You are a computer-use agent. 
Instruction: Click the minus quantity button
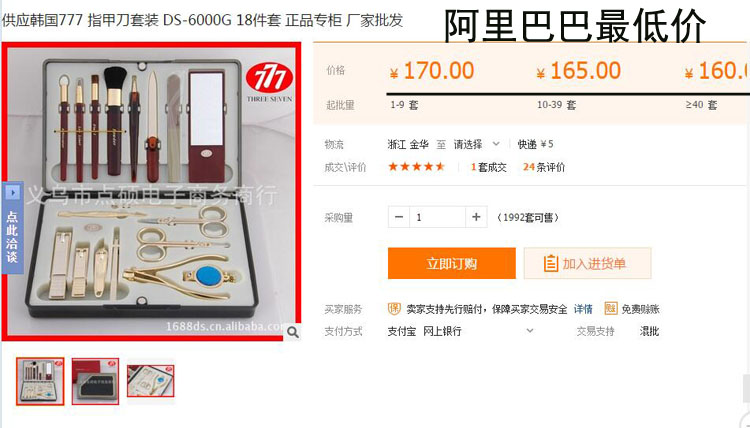pos(399,217)
